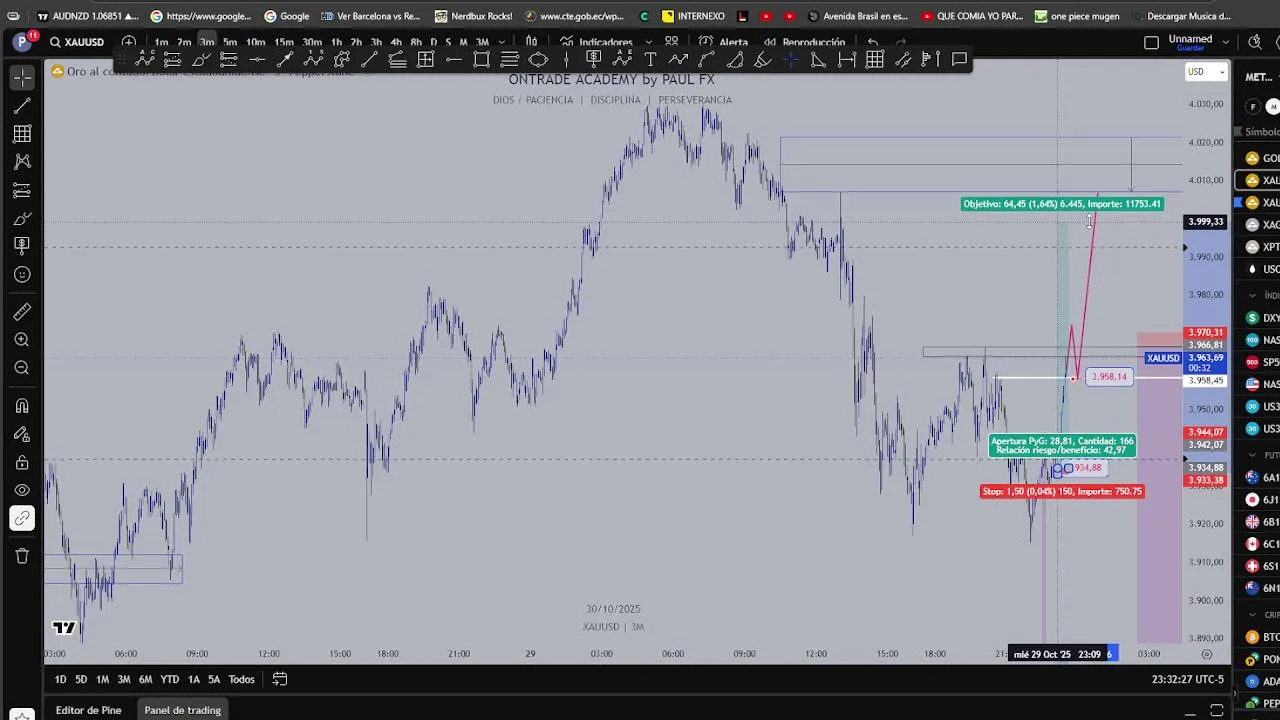1280x720 pixels.
Task: Click the zoom in magnifier tool
Action: coord(22,340)
